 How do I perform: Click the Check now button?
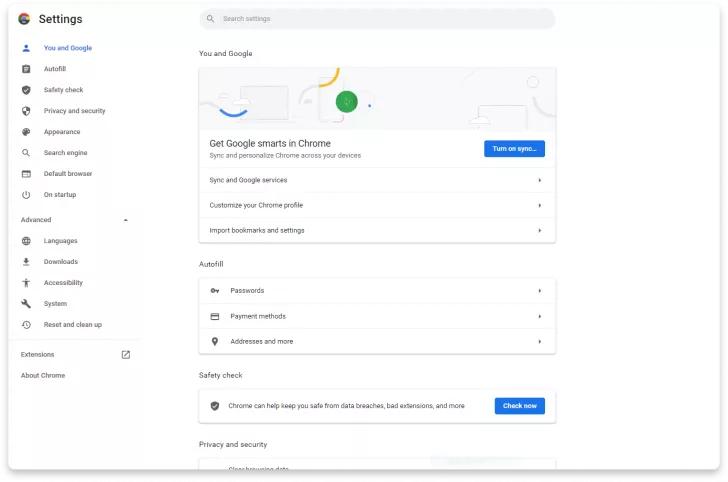[x=519, y=406]
